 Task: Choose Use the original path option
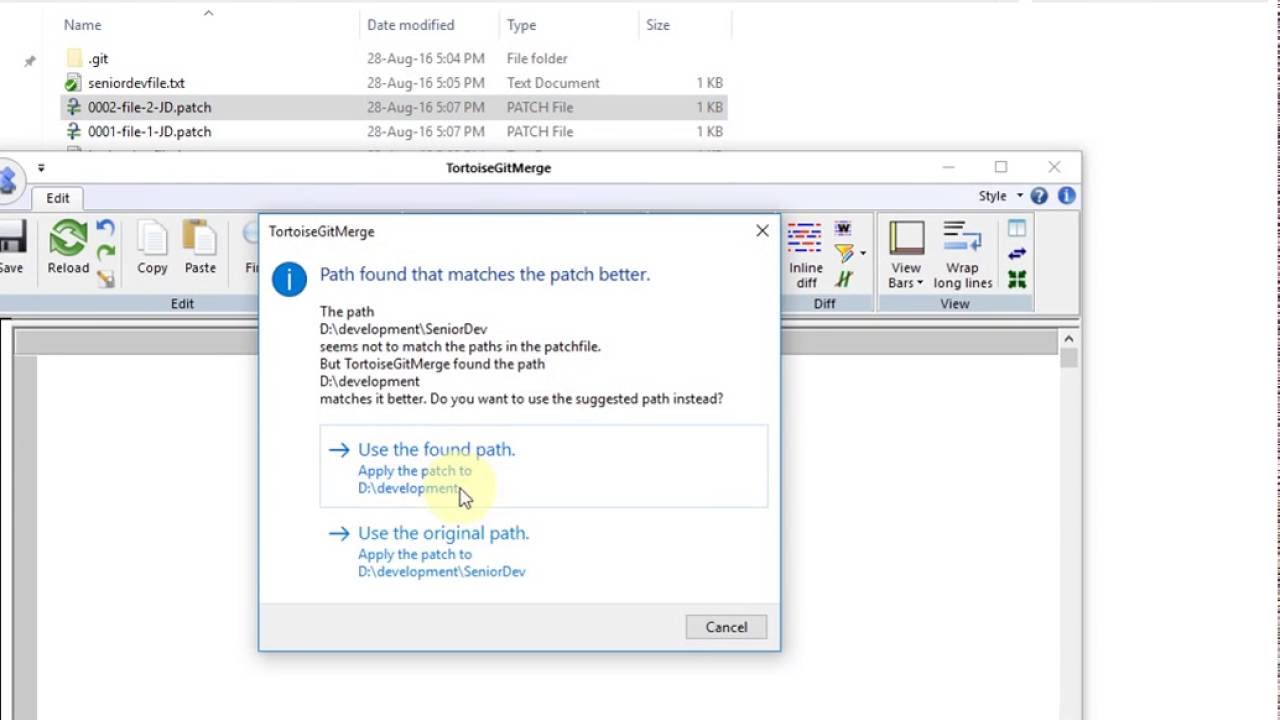click(543, 551)
